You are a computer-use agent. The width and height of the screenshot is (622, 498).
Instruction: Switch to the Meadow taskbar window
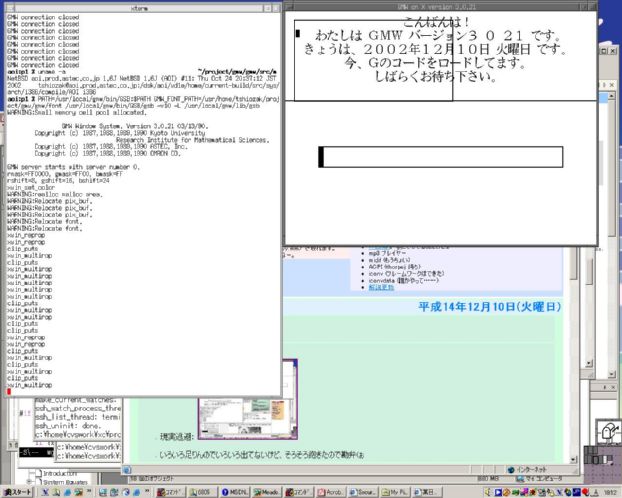coord(267,492)
